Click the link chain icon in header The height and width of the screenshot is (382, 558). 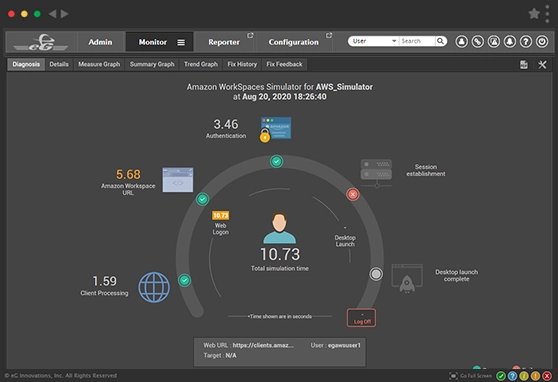(478, 42)
